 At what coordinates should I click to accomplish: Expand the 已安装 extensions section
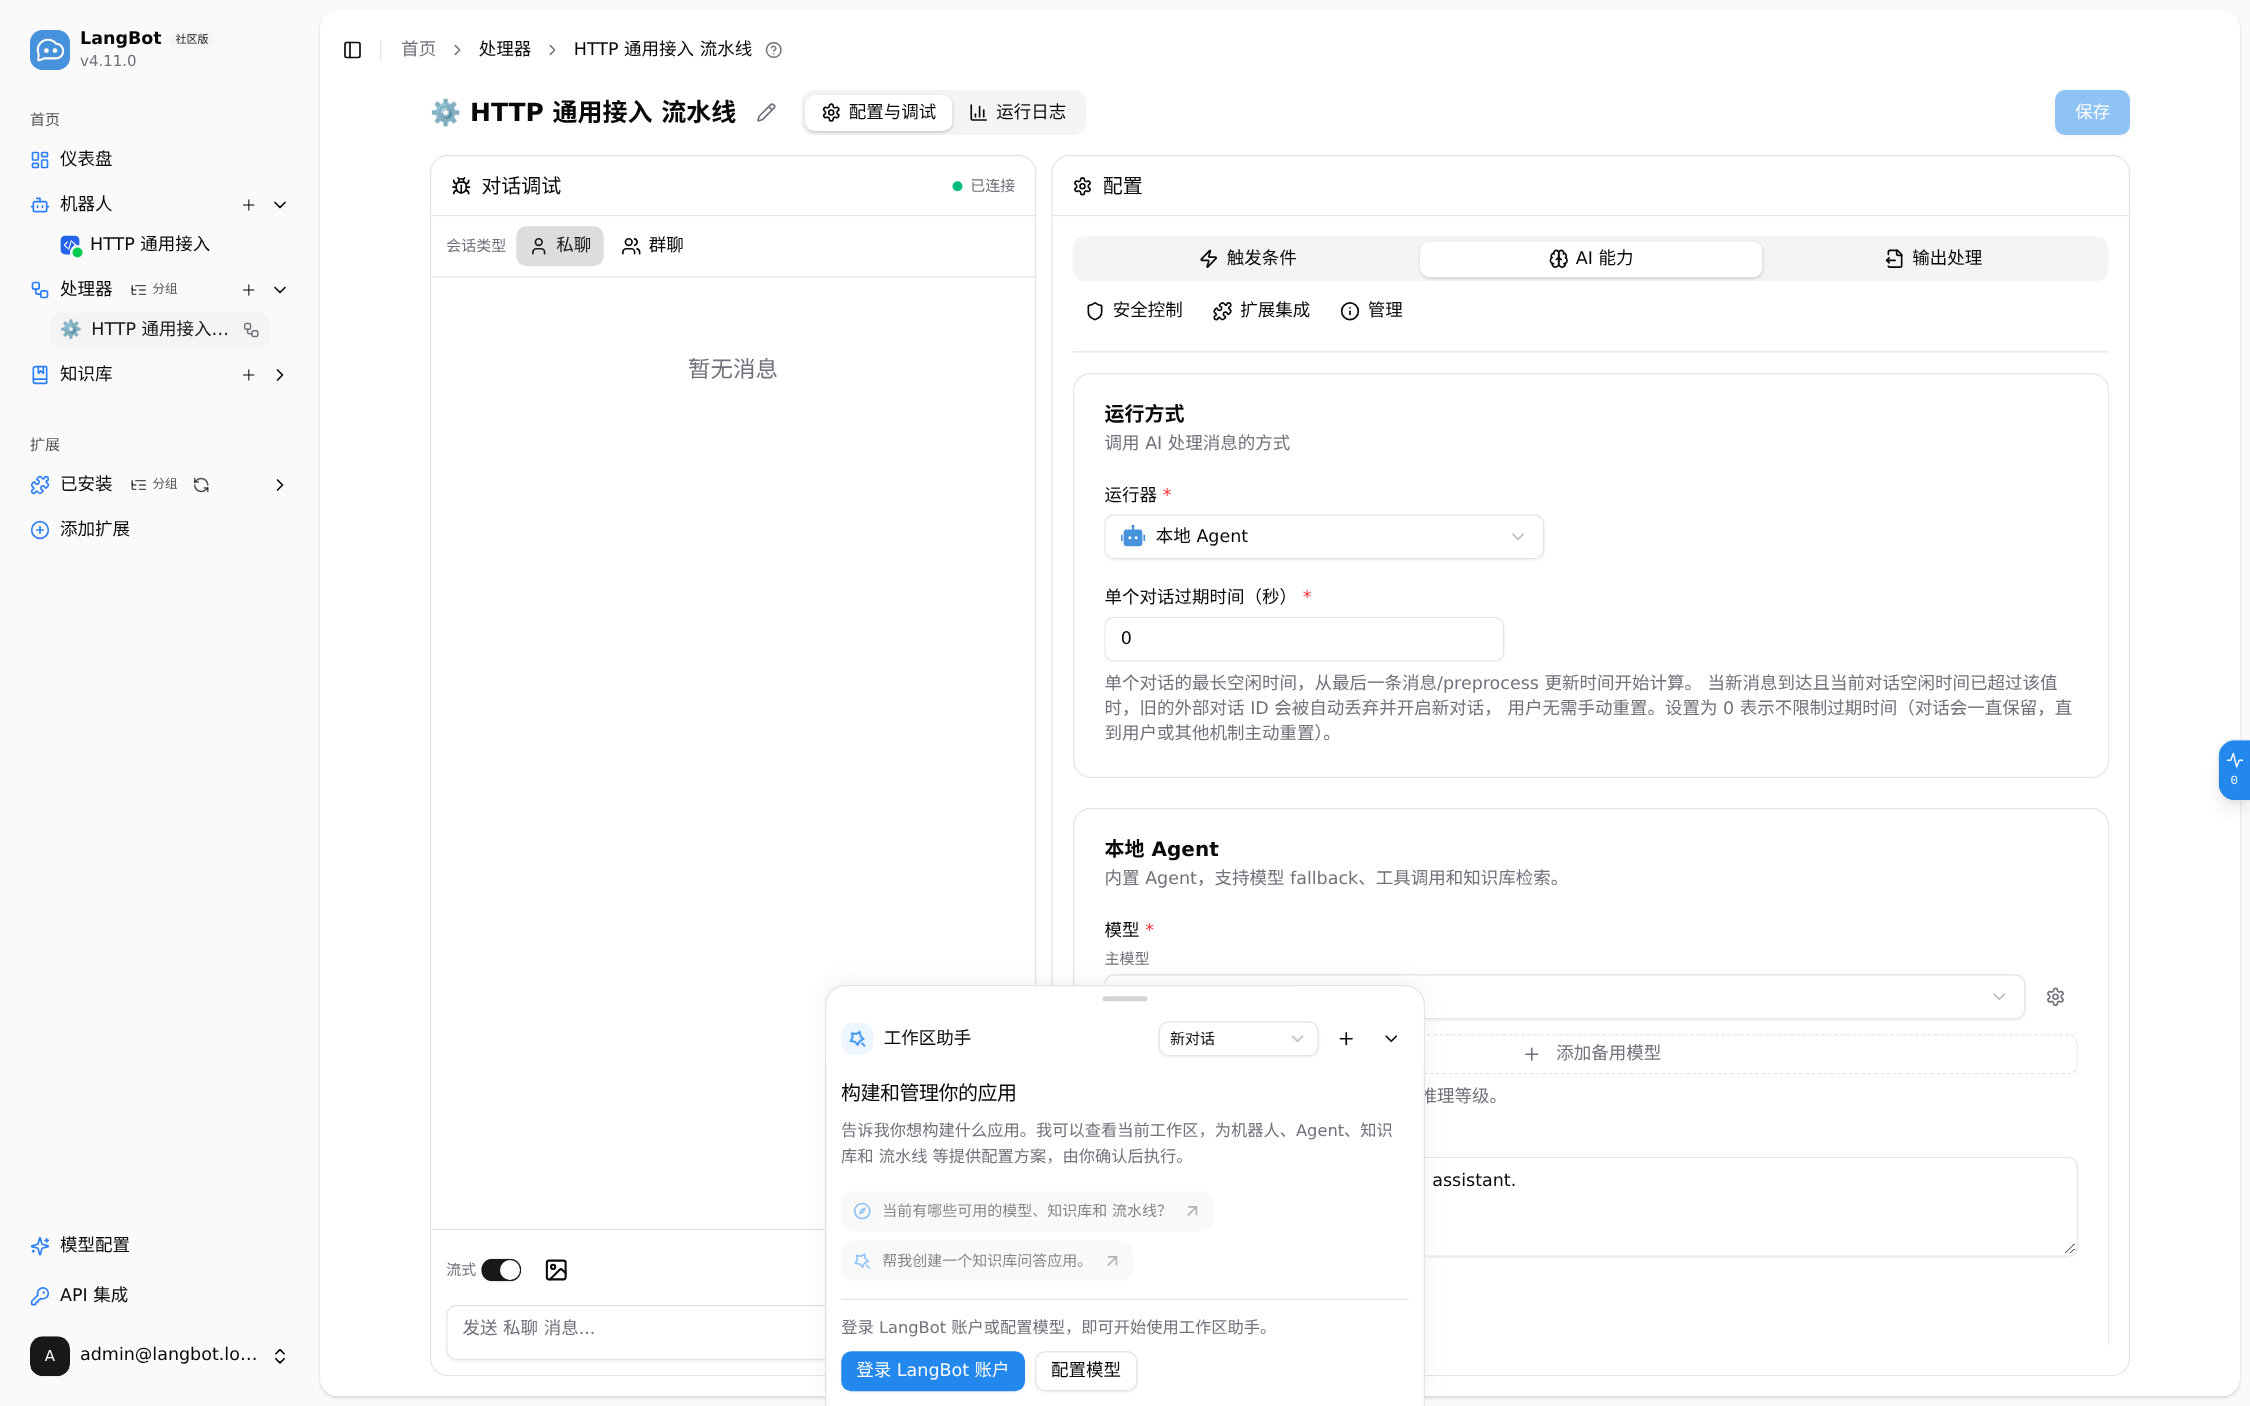coord(280,485)
